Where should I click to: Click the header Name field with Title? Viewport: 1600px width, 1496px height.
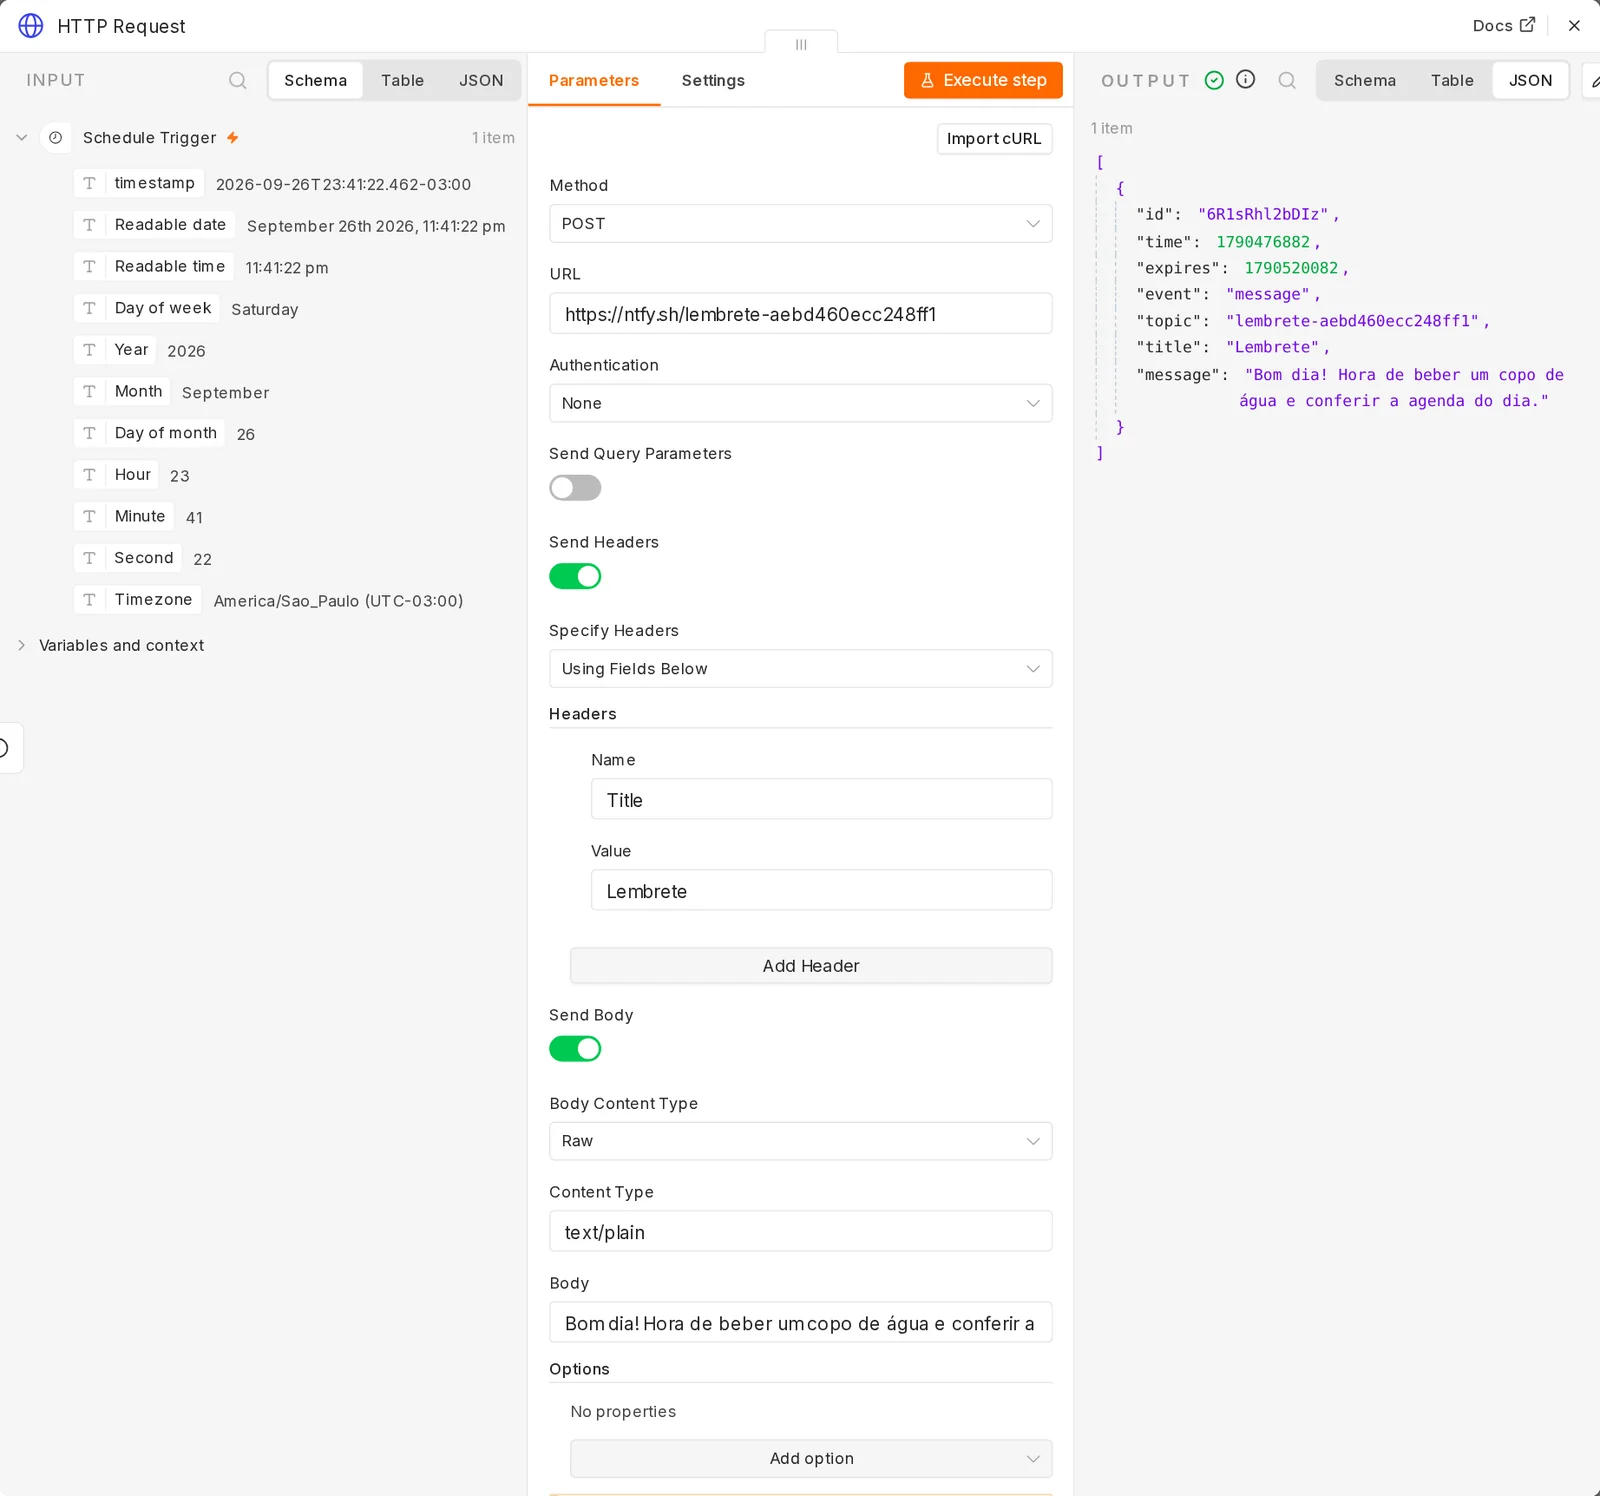point(821,799)
